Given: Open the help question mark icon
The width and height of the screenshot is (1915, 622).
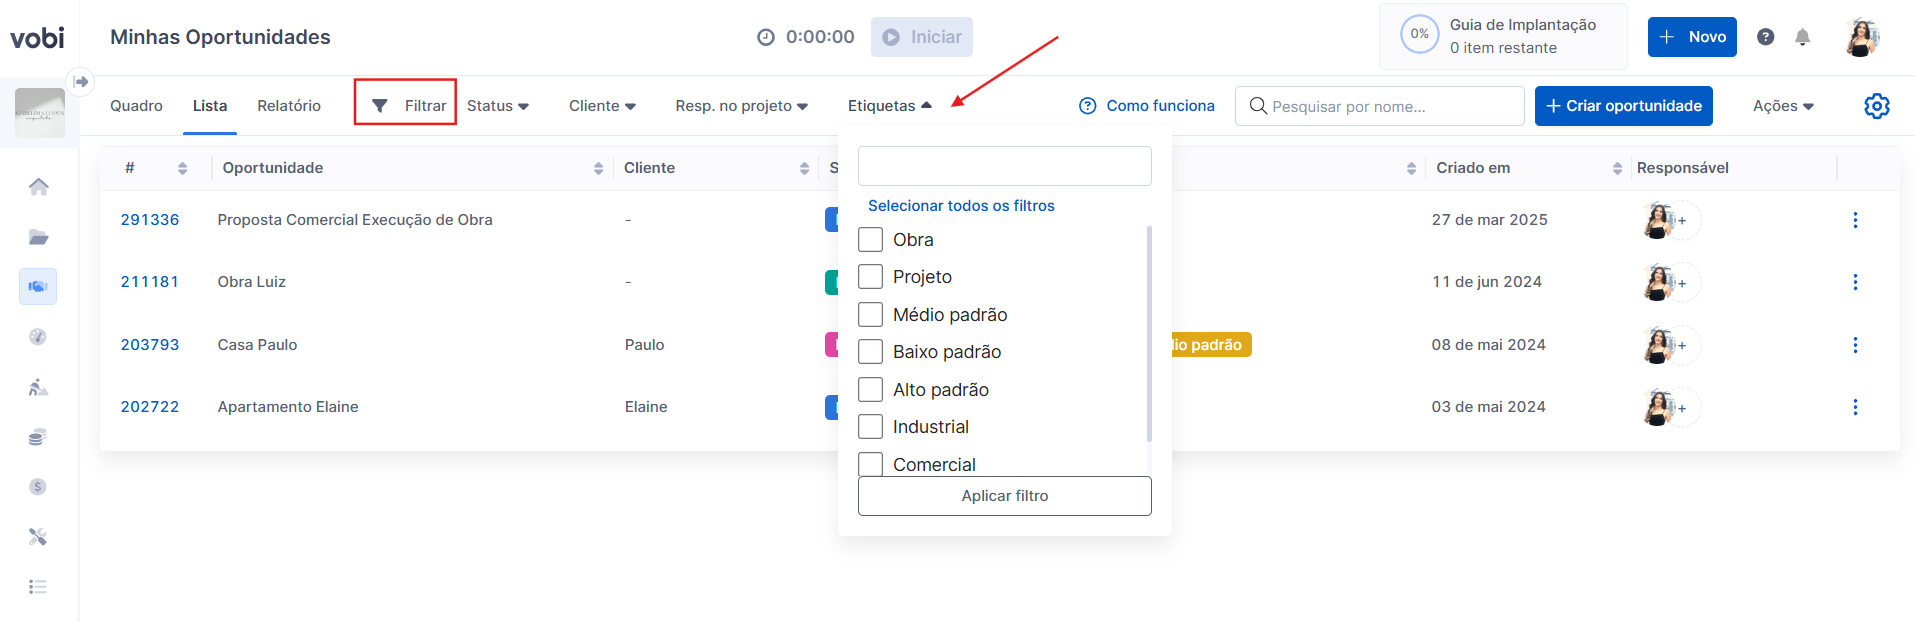Looking at the screenshot, I should 1766,37.
